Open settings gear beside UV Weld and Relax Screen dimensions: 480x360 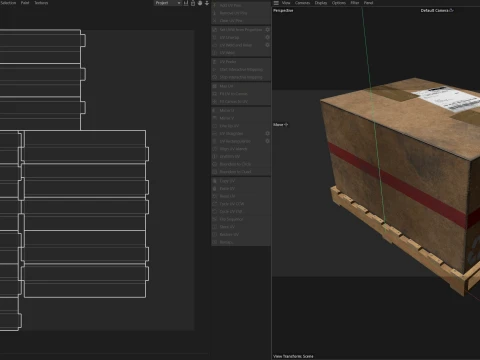(267, 45)
